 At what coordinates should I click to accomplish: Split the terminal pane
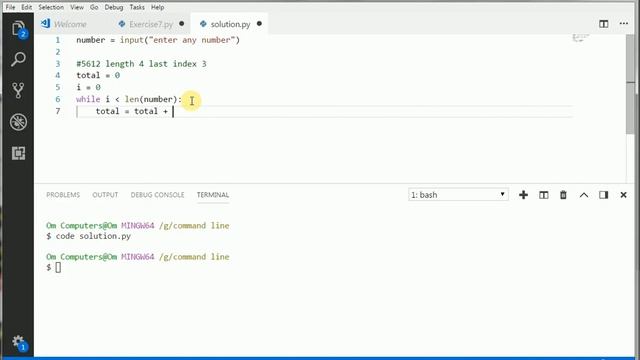543,195
